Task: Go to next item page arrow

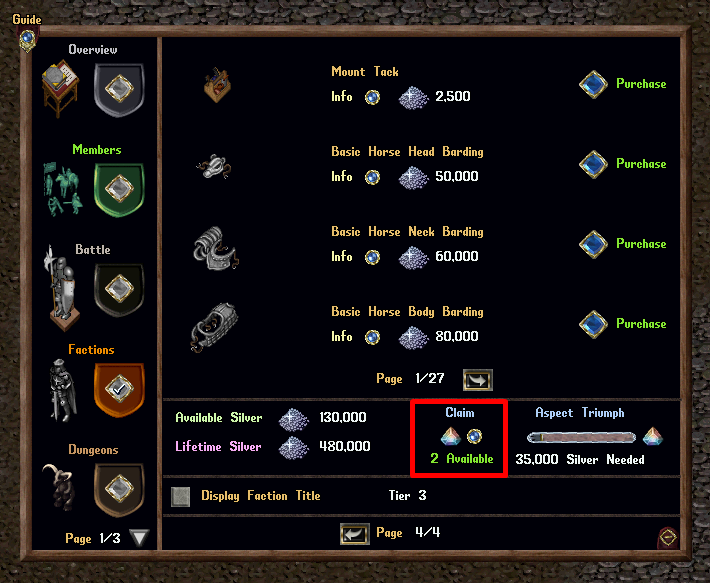Action: [478, 380]
